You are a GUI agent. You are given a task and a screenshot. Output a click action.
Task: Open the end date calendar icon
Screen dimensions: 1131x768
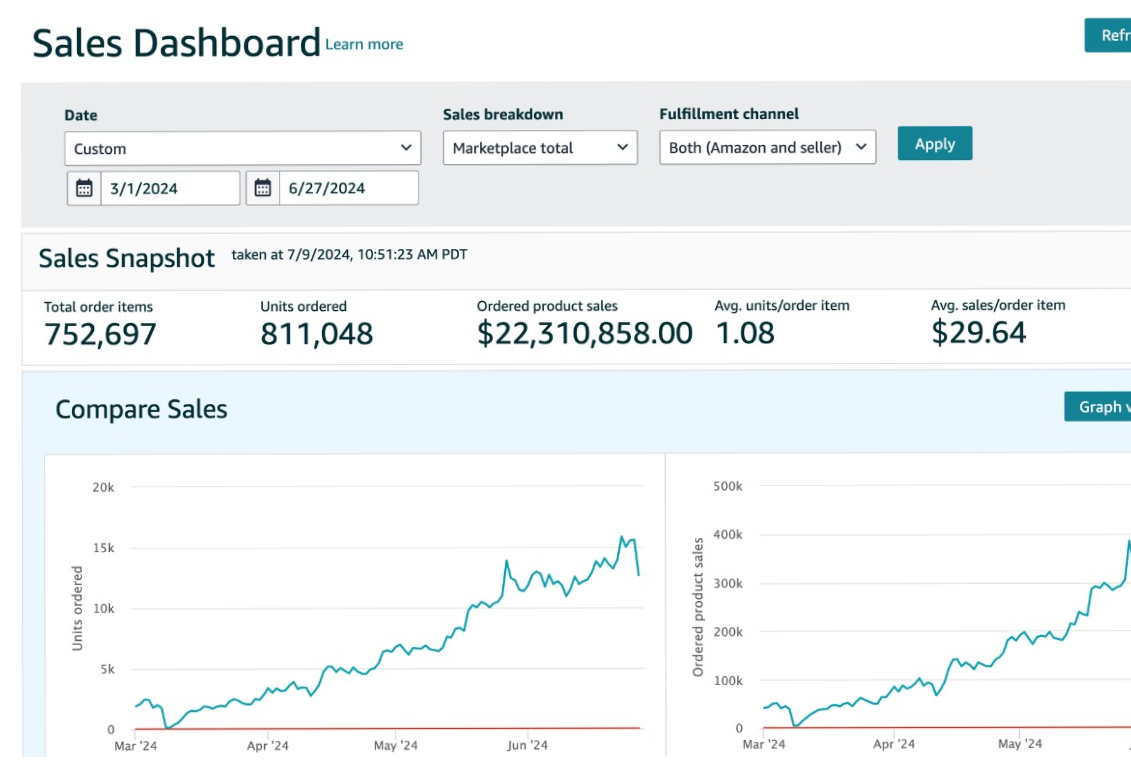(263, 188)
